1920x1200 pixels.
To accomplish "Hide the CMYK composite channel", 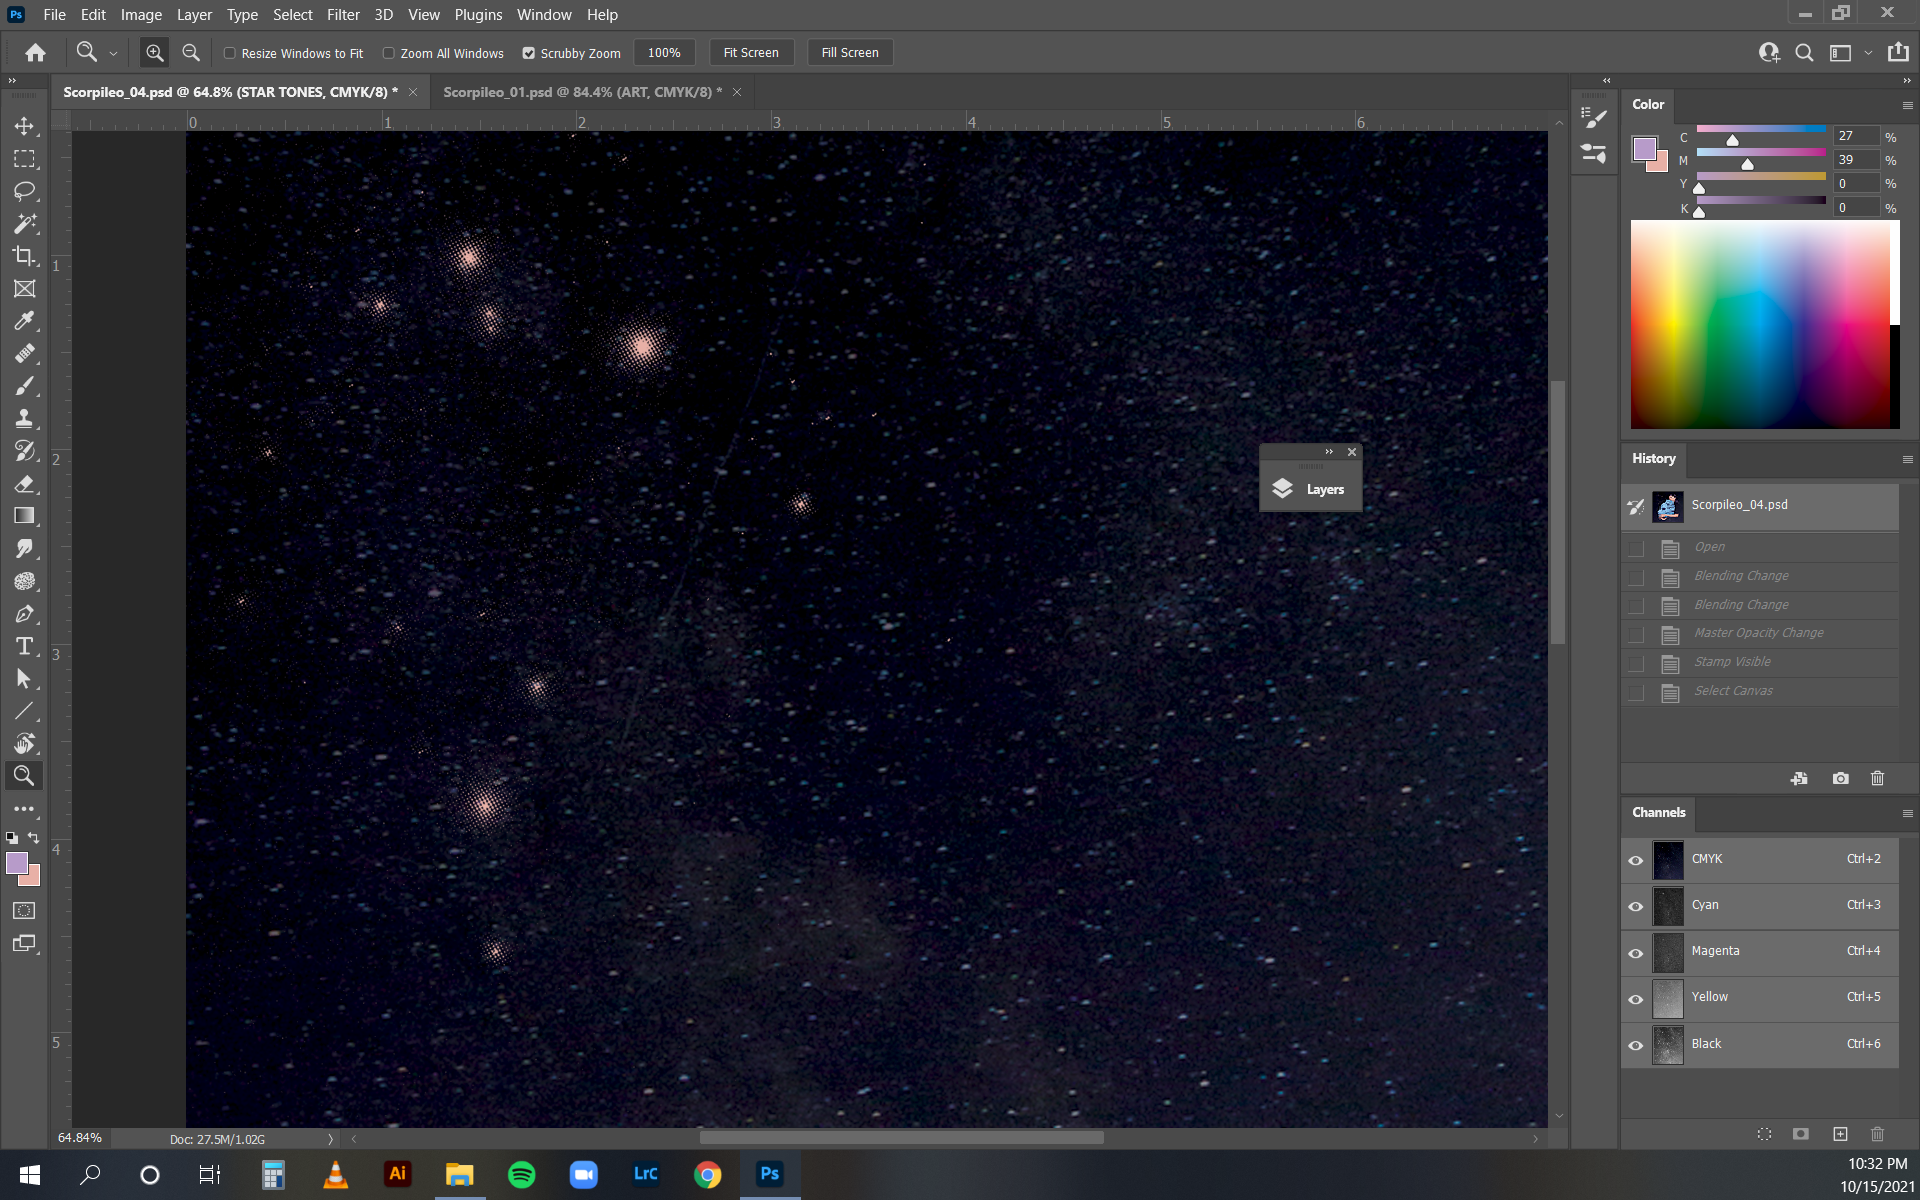I will coord(1636,860).
